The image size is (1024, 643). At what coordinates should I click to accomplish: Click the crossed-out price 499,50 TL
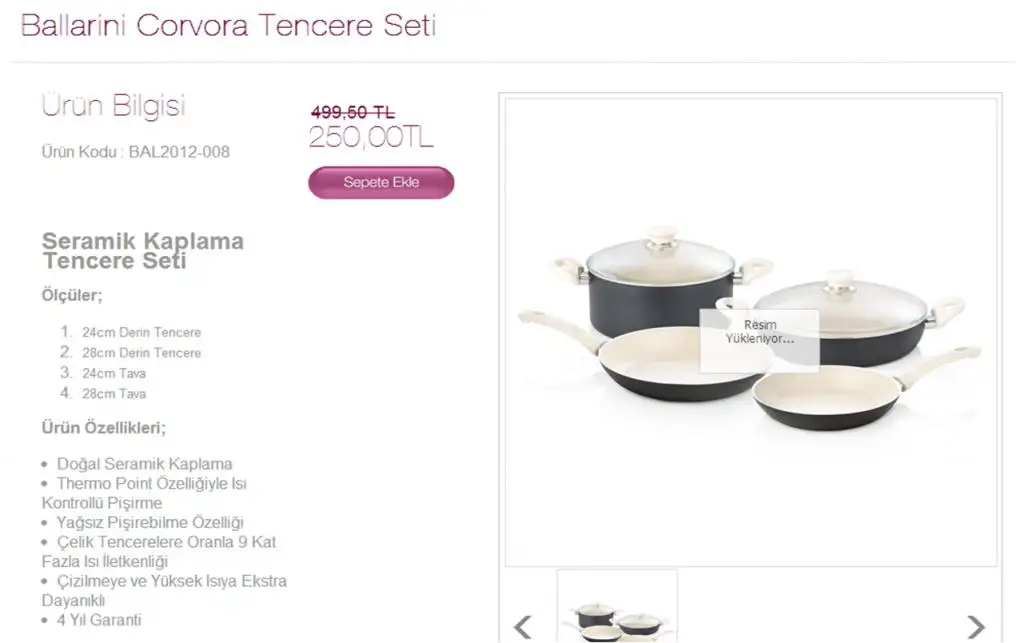[353, 112]
